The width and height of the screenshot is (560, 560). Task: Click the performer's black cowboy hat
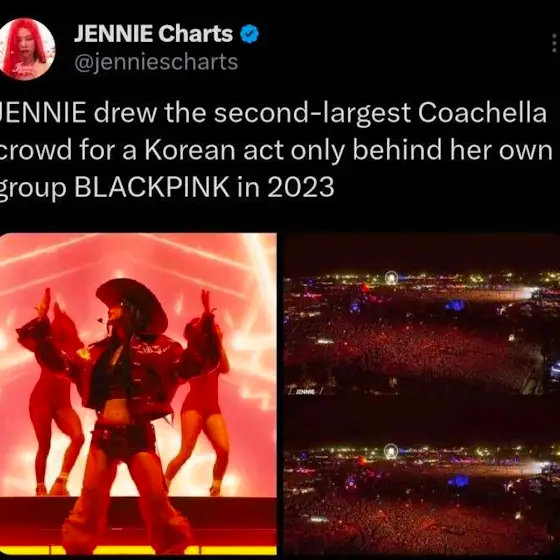coord(132,305)
